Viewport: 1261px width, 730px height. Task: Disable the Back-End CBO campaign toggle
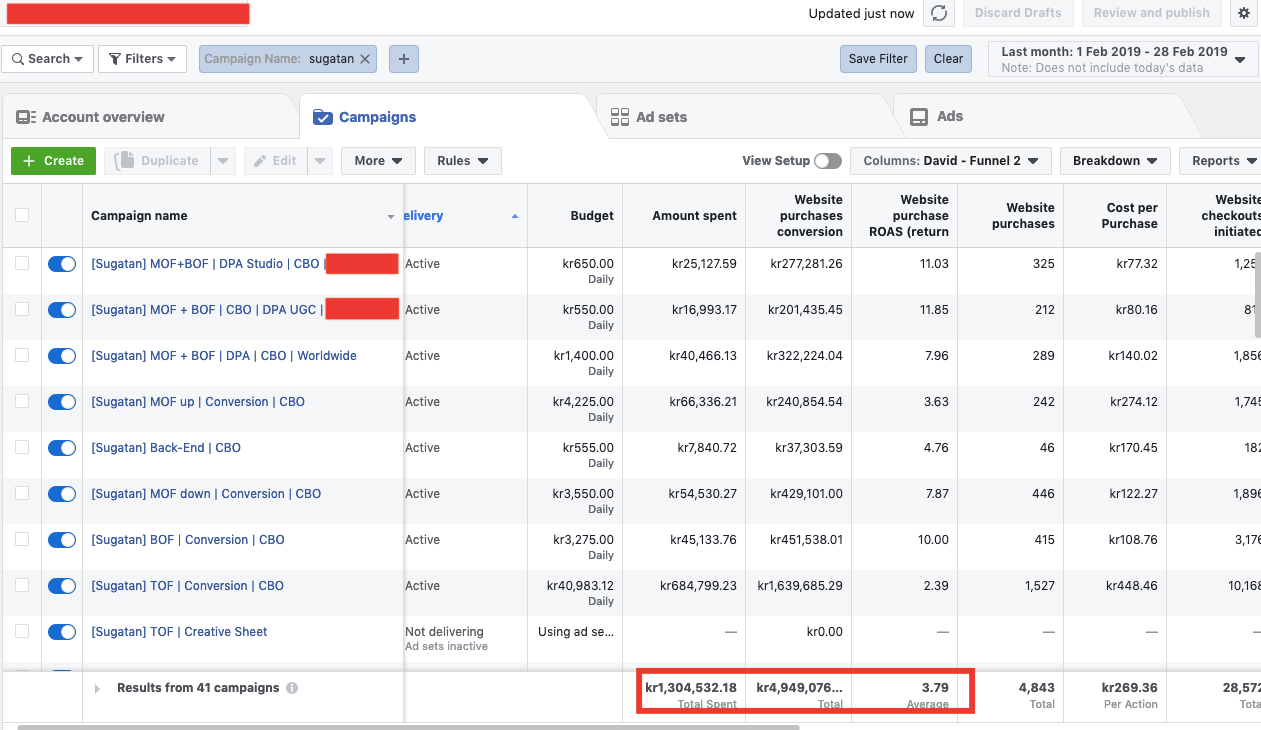pyautogui.click(x=62, y=448)
